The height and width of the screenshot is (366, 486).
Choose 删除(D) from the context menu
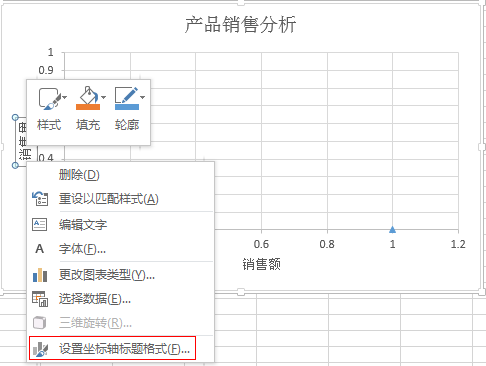[121, 175]
